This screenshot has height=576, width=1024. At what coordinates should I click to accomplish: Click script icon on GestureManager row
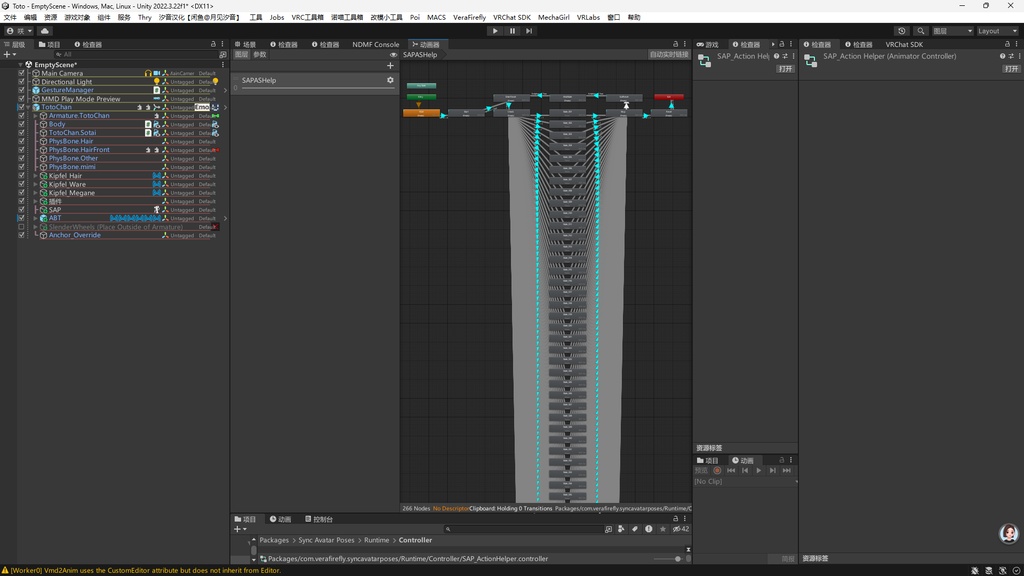tap(156, 90)
